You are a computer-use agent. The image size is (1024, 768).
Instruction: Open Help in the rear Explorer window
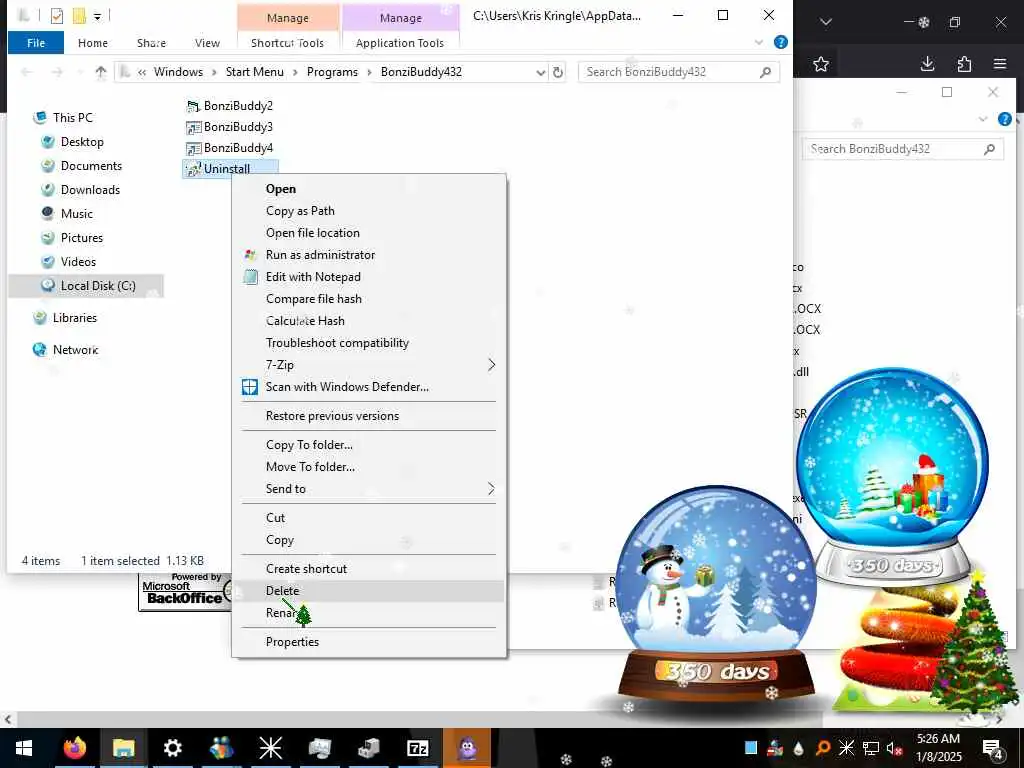click(1005, 119)
